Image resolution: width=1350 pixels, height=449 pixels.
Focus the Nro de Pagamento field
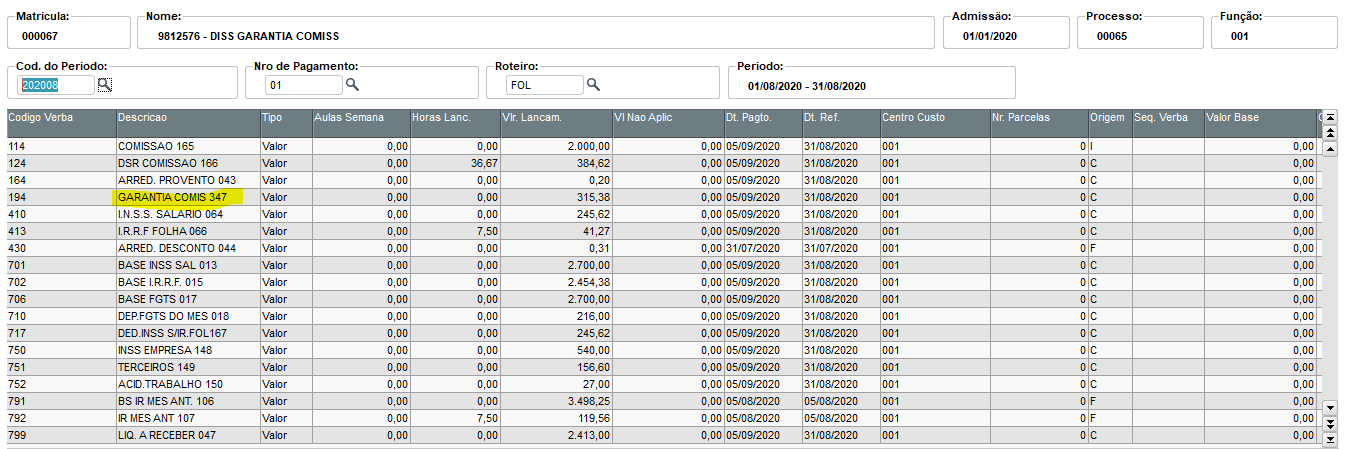point(303,85)
